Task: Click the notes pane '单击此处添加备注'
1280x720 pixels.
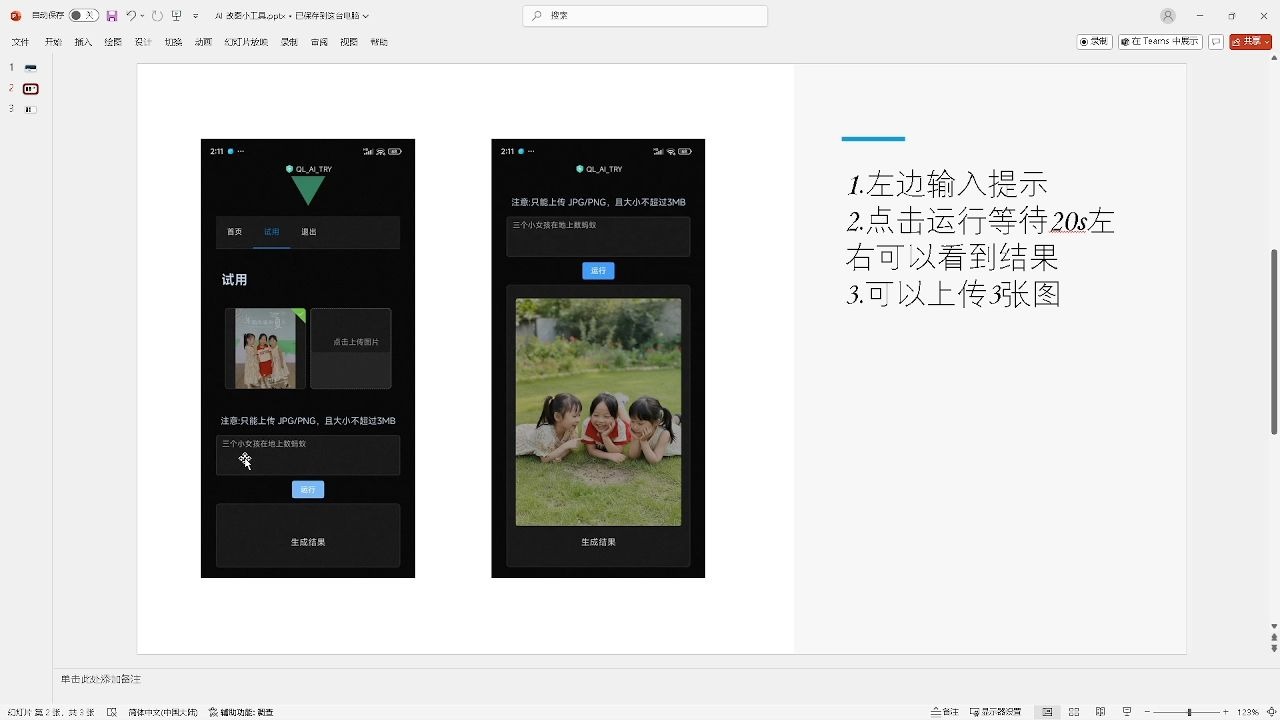Action: point(100,679)
